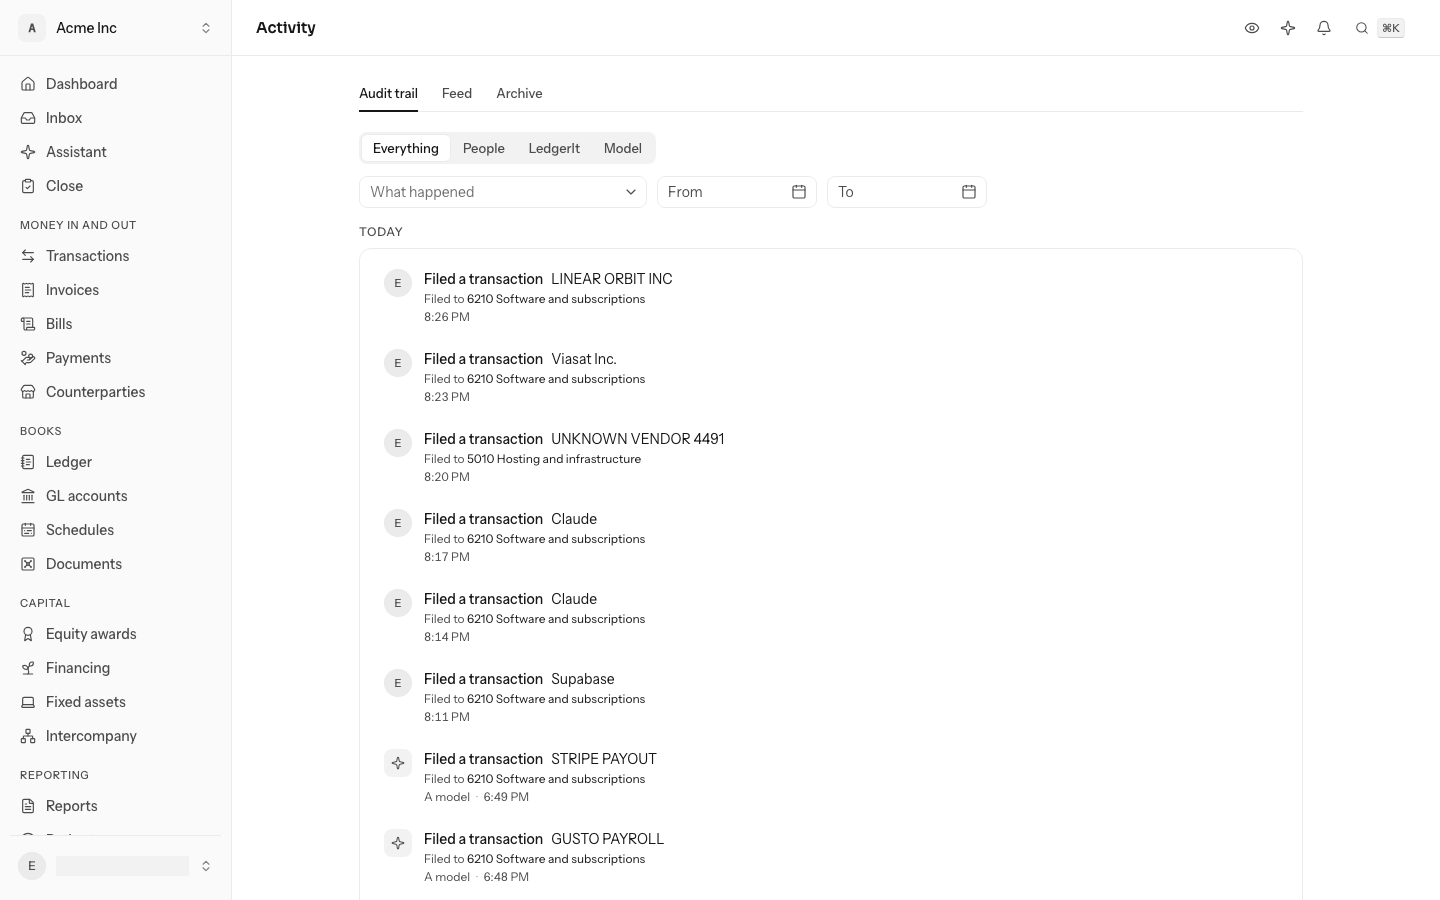Viewport: 1440px width, 900px height.
Task: Click the search magnifier icon
Action: click(1361, 28)
